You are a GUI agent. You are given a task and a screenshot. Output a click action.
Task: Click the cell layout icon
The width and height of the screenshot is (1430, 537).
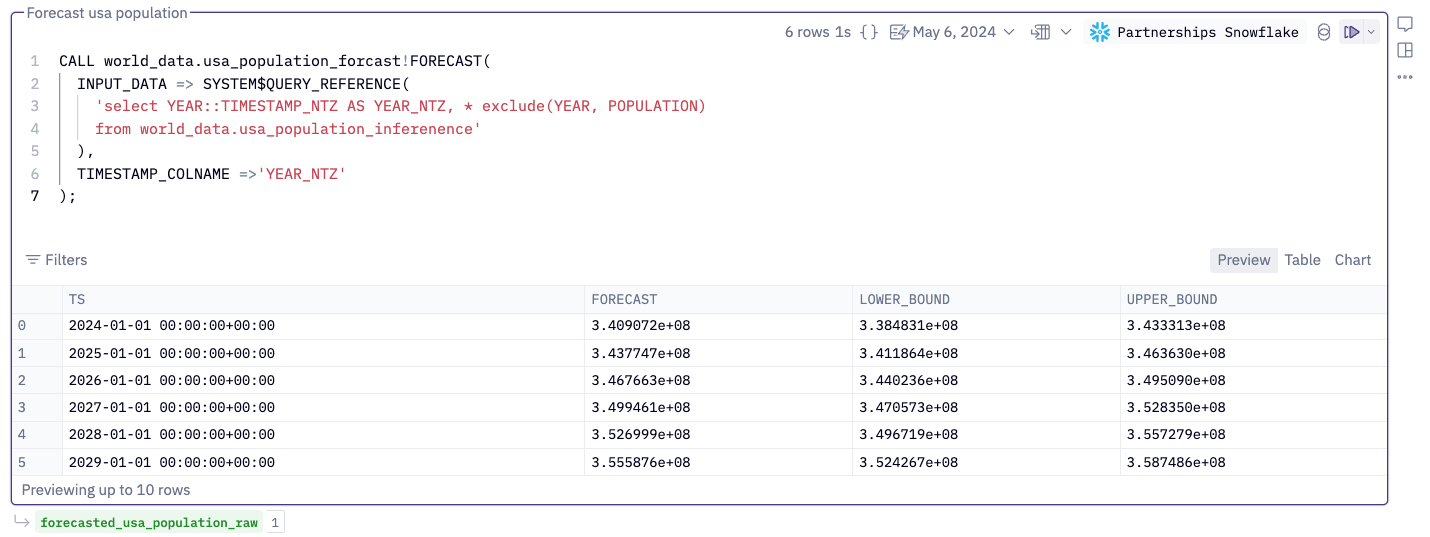pyautogui.click(x=1405, y=51)
